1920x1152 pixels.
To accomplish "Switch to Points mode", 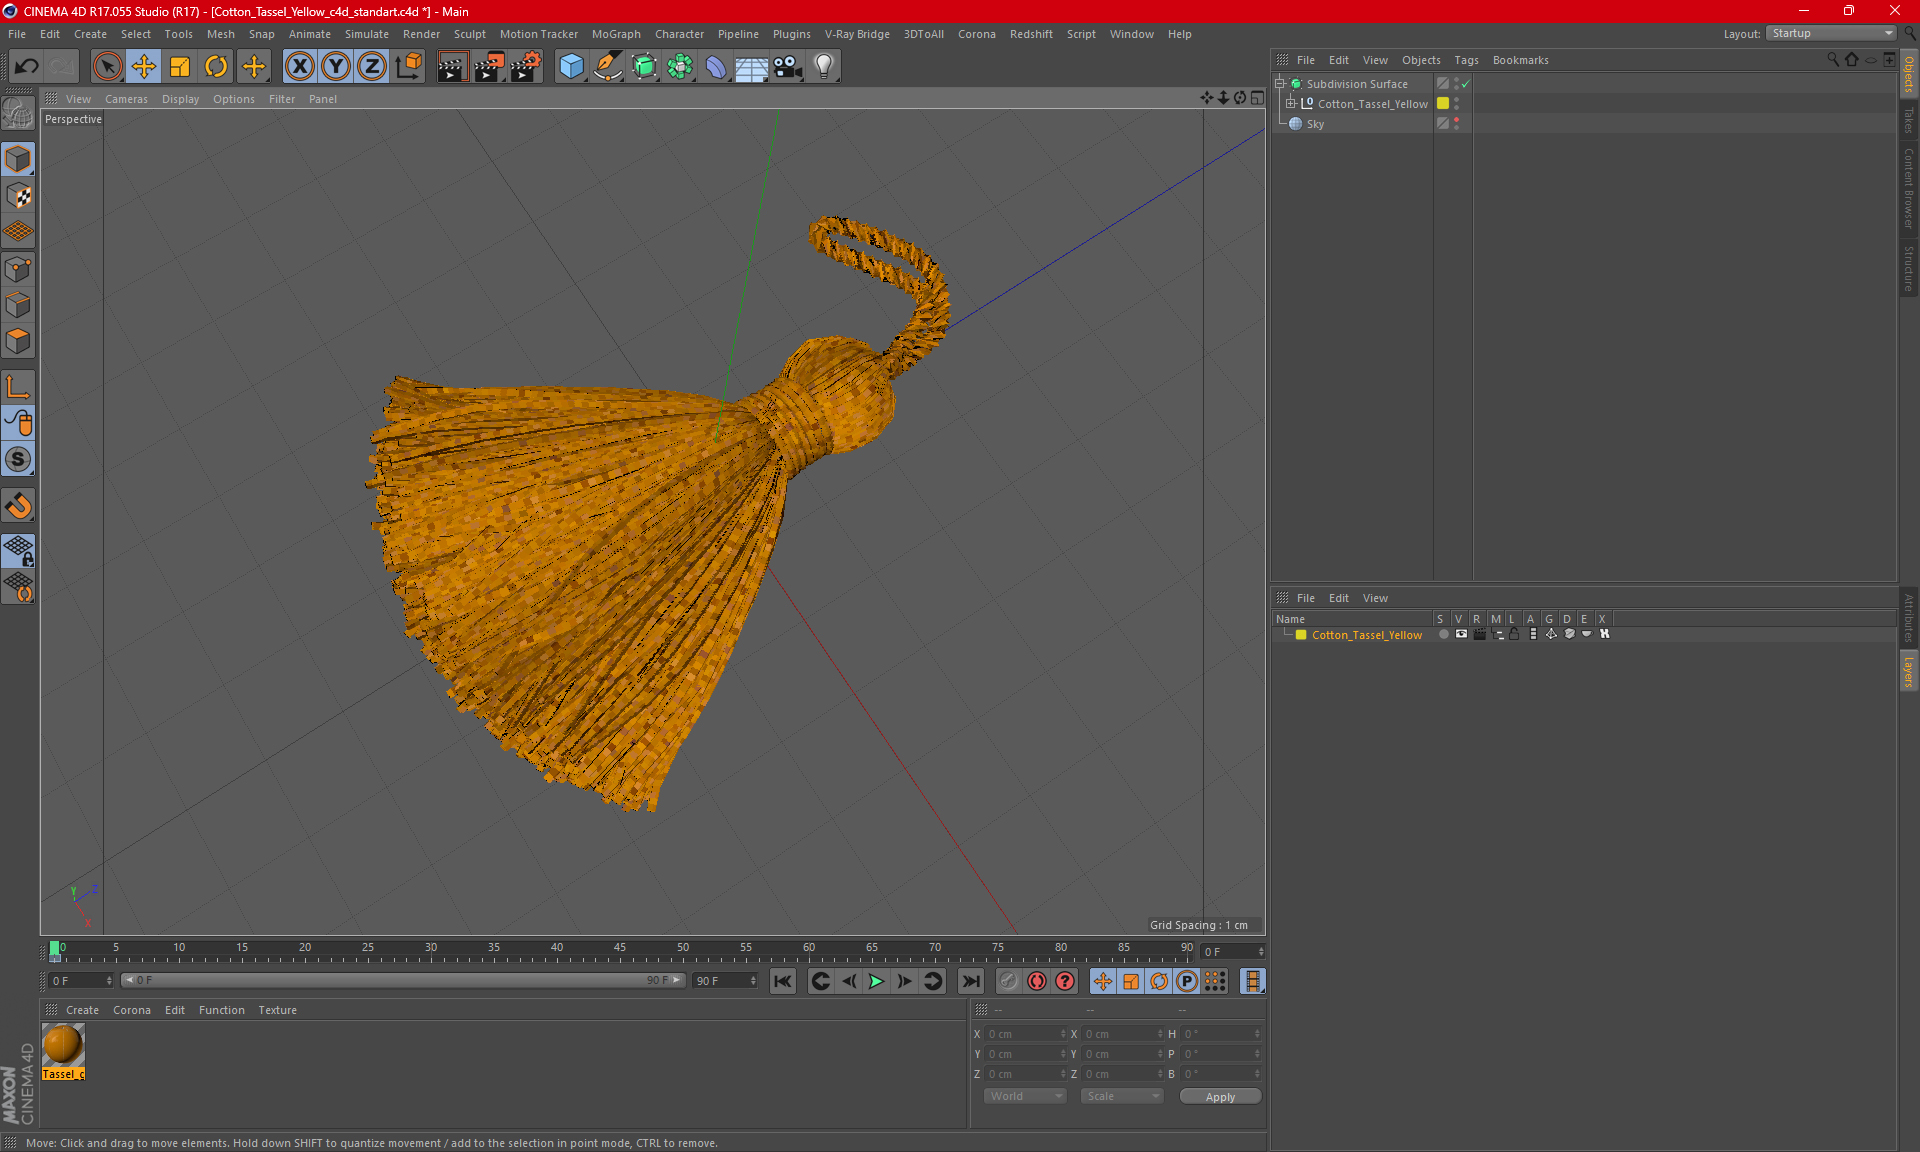I will [x=18, y=269].
